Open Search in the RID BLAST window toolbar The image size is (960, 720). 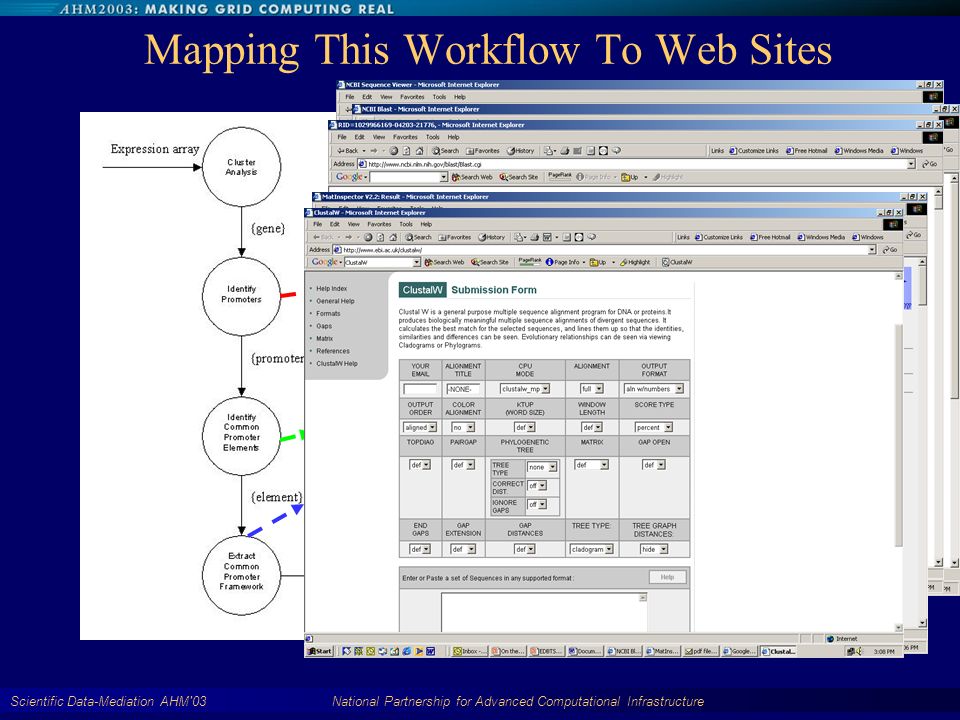[x=445, y=151]
